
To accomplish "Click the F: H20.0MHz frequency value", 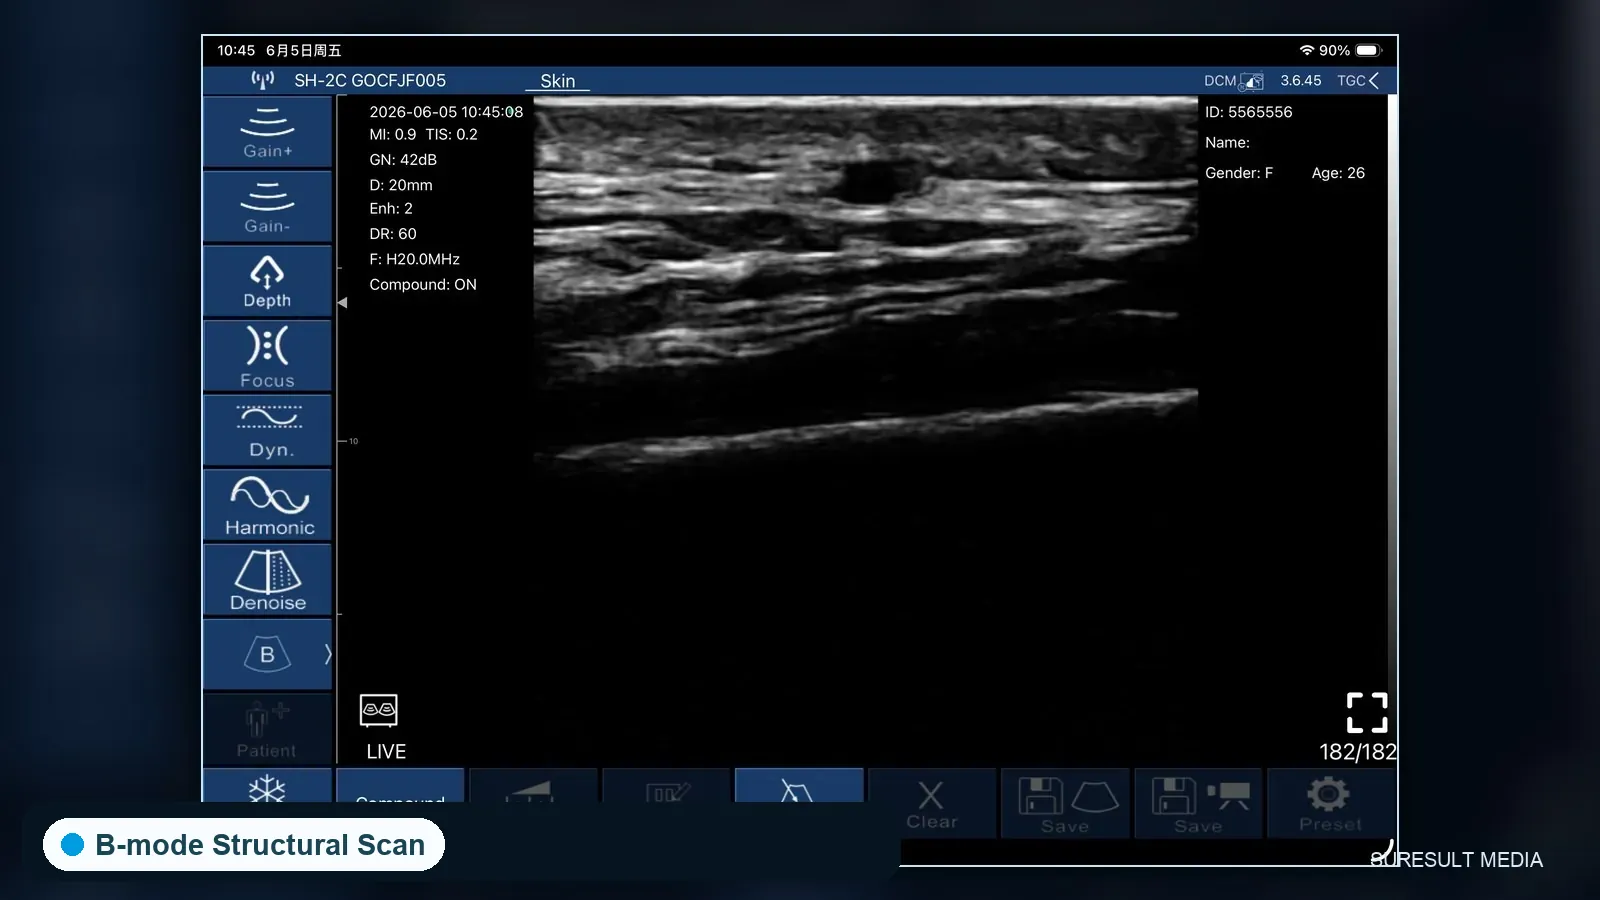I will tap(414, 259).
